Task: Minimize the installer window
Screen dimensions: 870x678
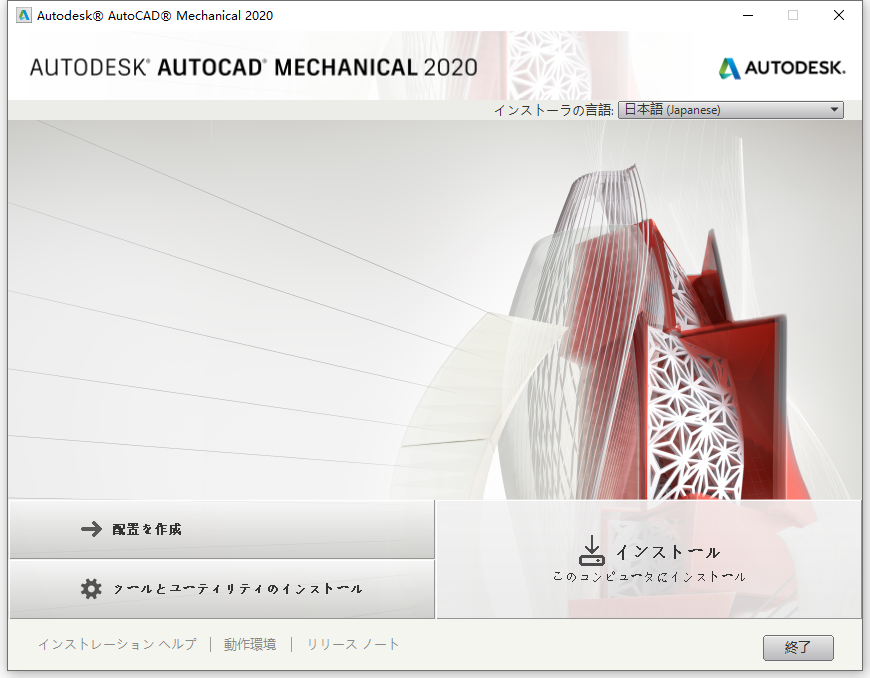Action: (x=748, y=16)
